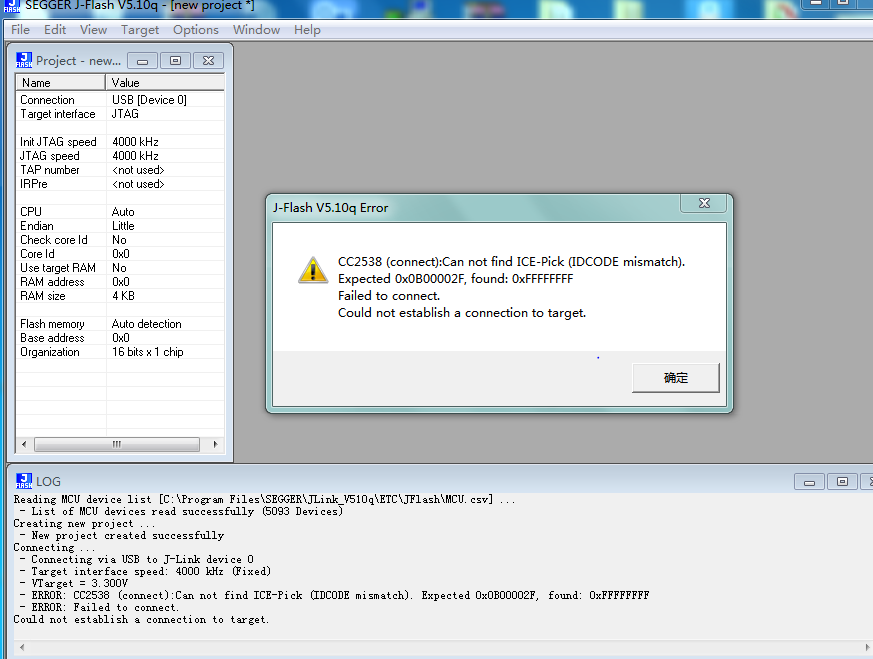
Task: Select the Connection row
Action: click(x=120, y=100)
